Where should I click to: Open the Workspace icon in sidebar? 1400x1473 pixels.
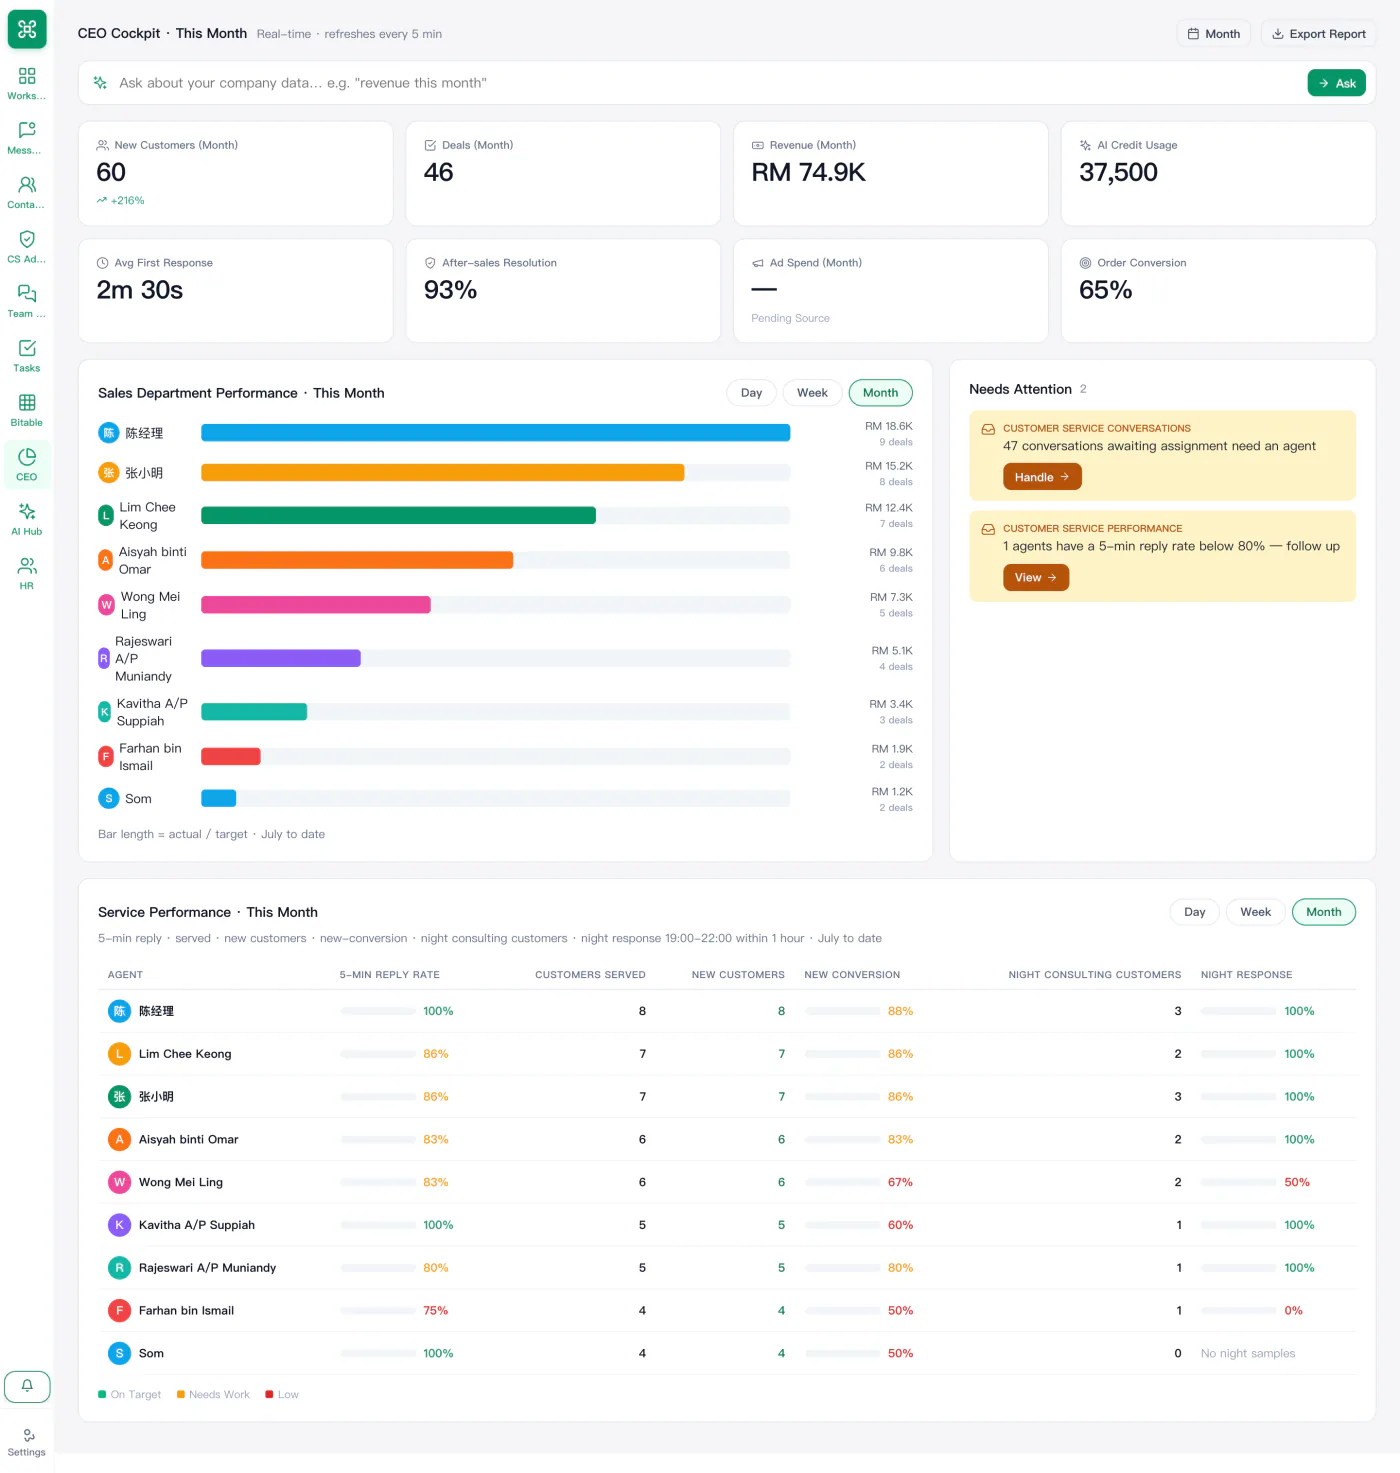(x=27, y=83)
